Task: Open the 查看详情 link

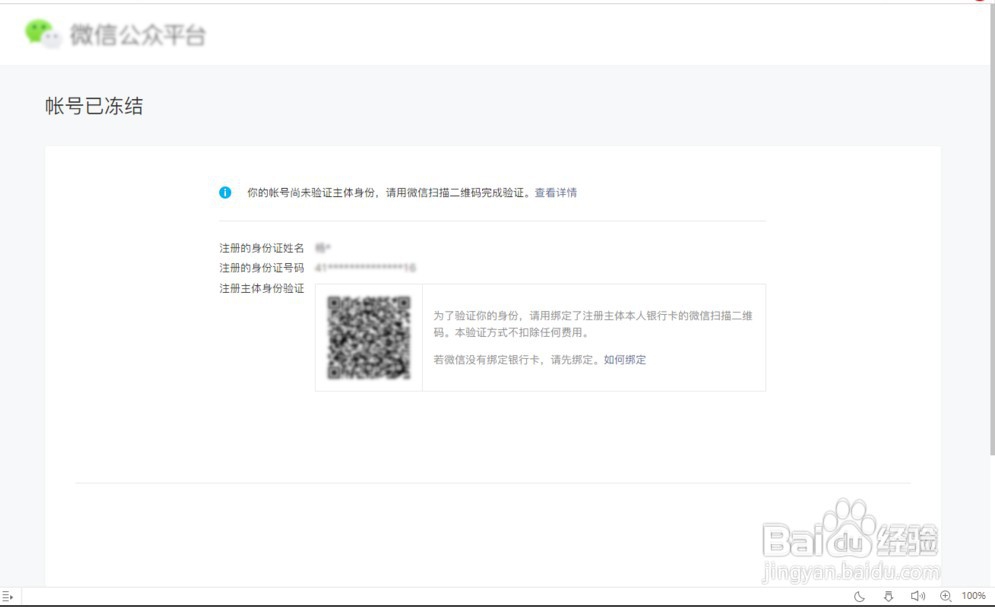Action: pyautogui.click(x=556, y=192)
